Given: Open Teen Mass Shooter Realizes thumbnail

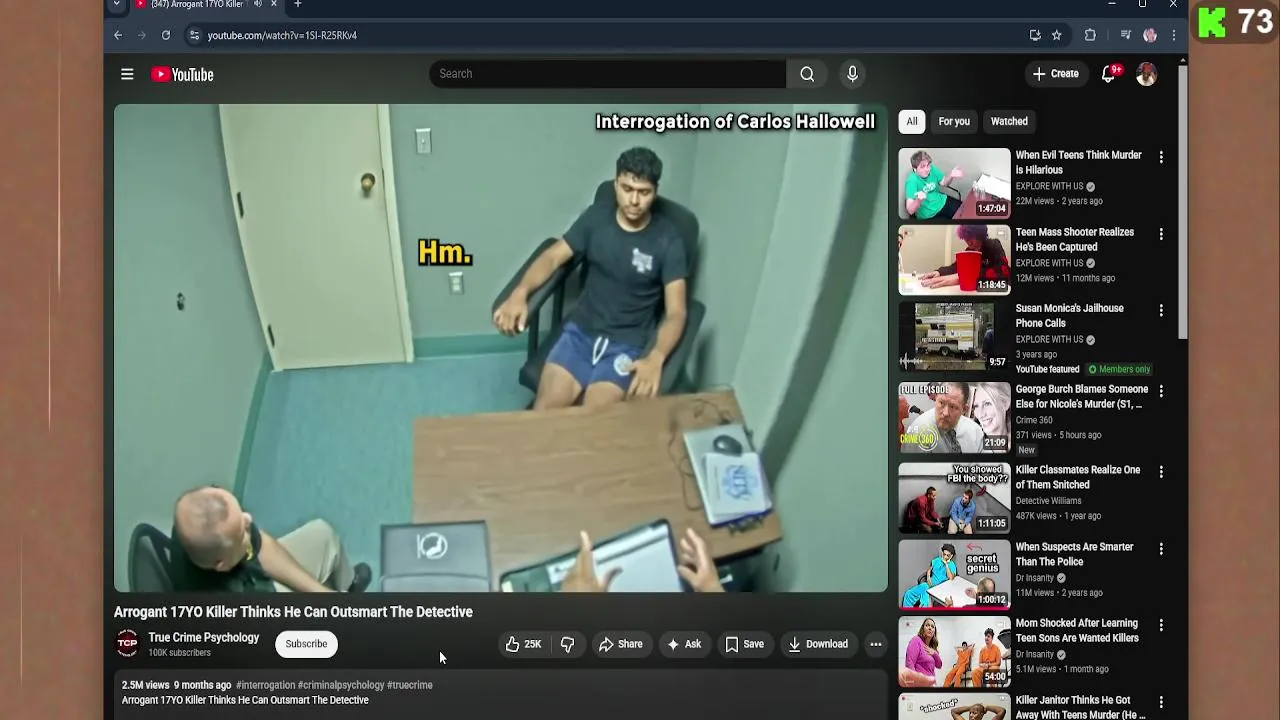Looking at the screenshot, I should [x=954, y=260].
